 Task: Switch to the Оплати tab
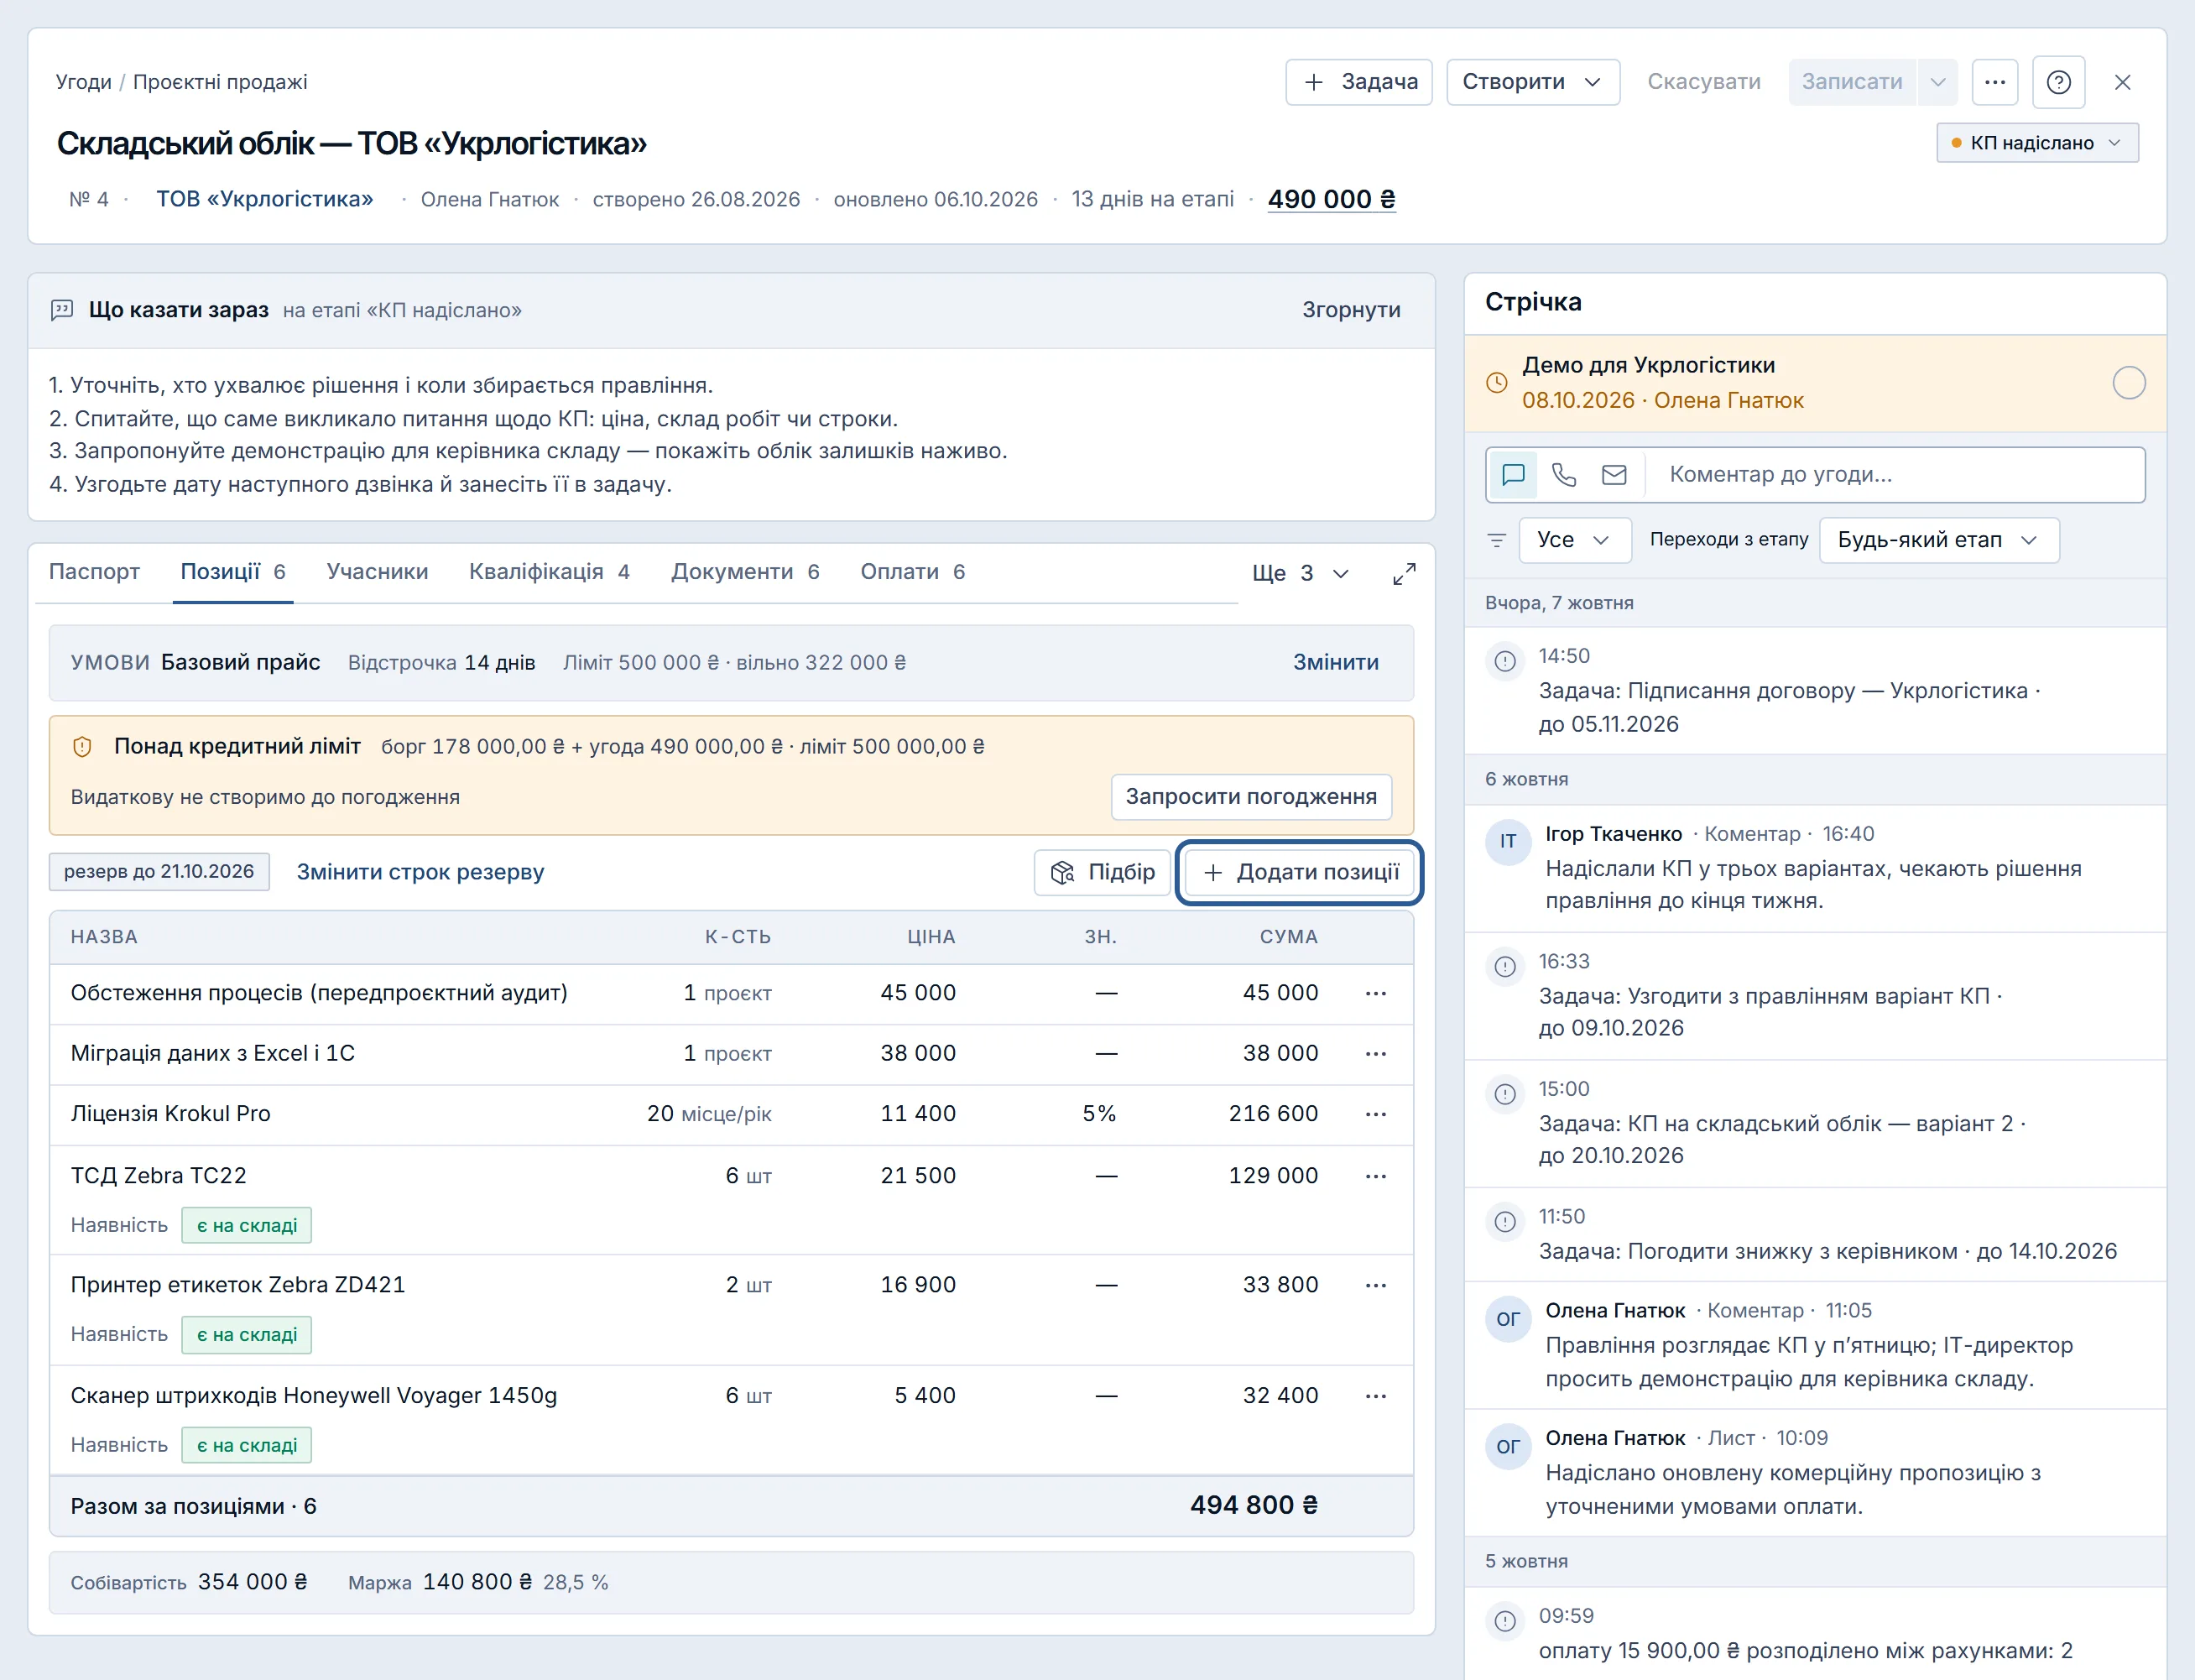coord(912,572)
